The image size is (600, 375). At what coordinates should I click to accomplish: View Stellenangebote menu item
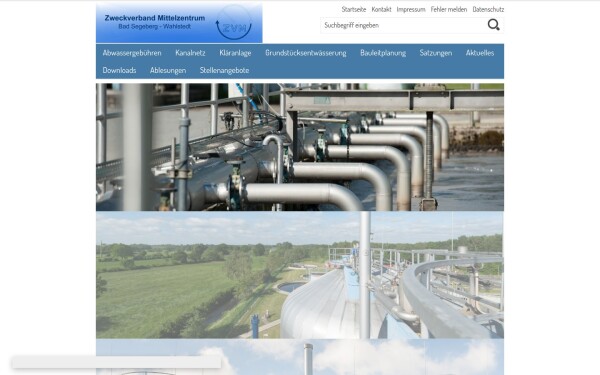(224, 70)
